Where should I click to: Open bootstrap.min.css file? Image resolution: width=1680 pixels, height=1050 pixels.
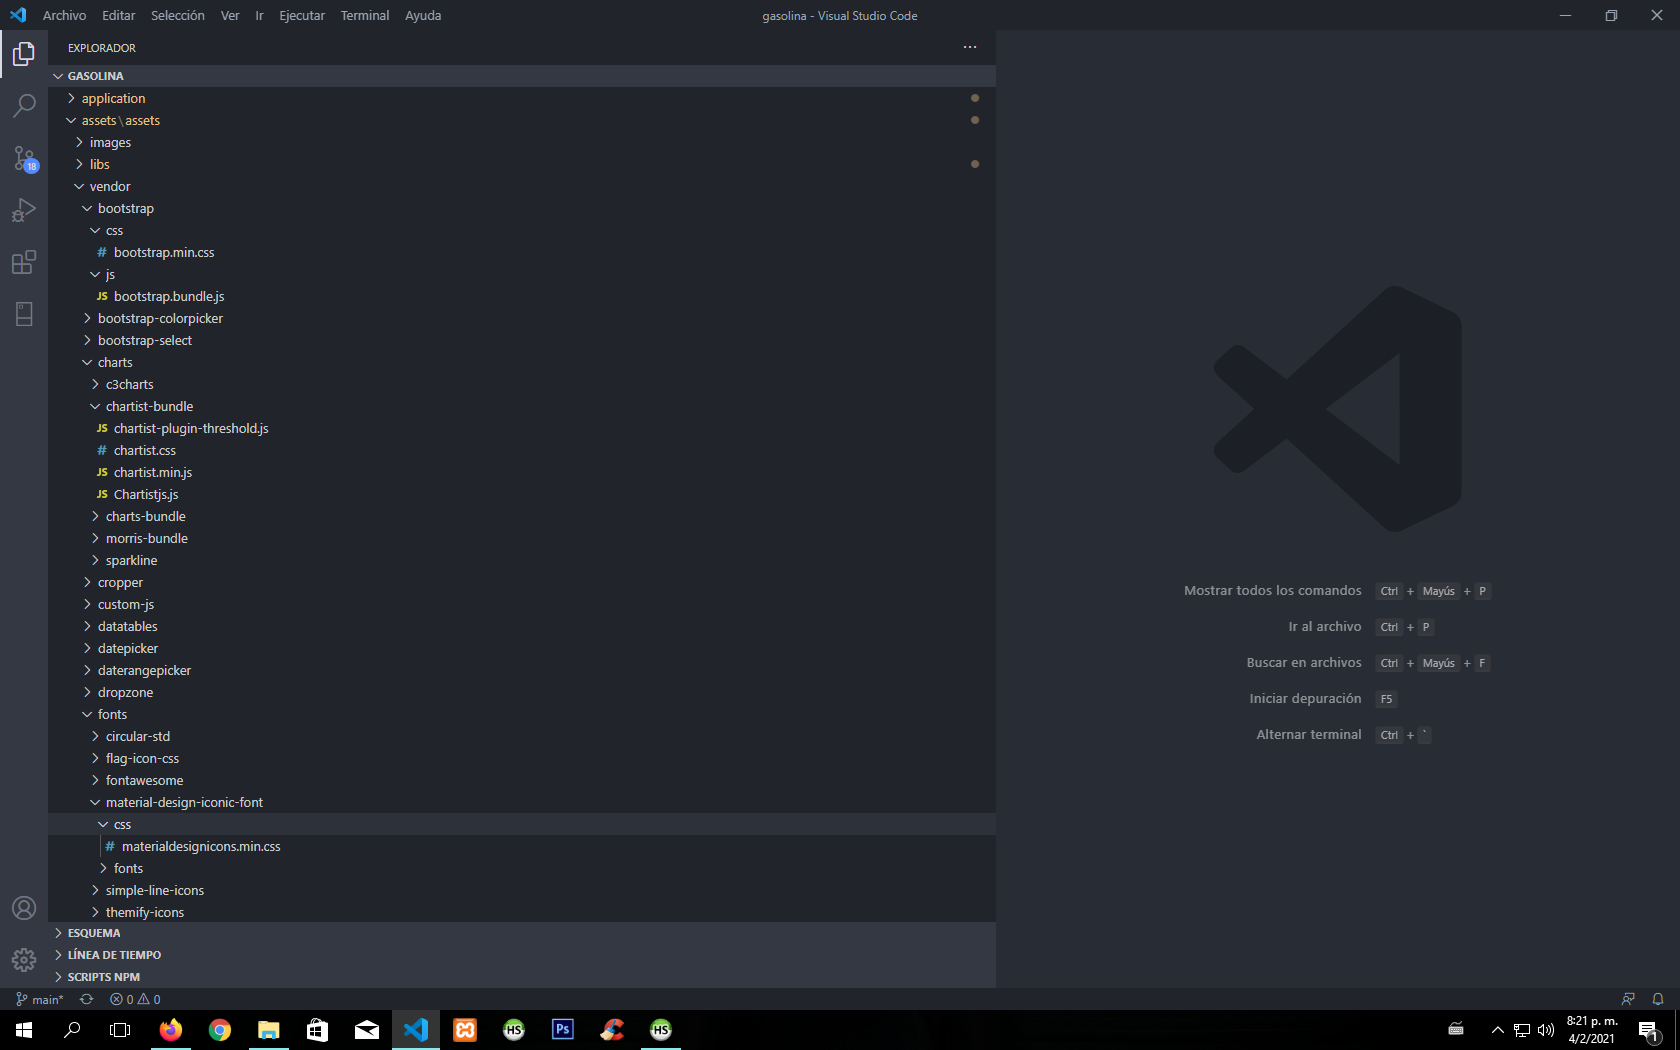[522, 252]
